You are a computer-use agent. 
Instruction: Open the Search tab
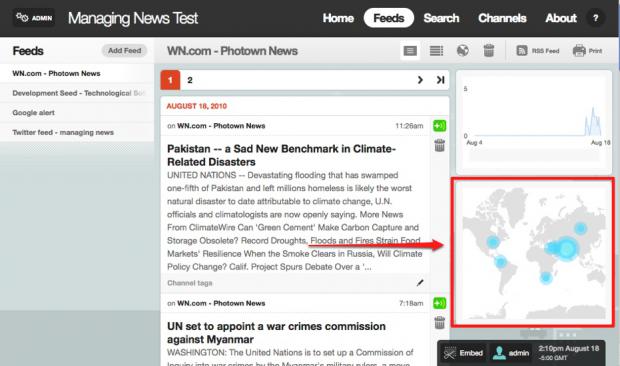tap(441, 18)
